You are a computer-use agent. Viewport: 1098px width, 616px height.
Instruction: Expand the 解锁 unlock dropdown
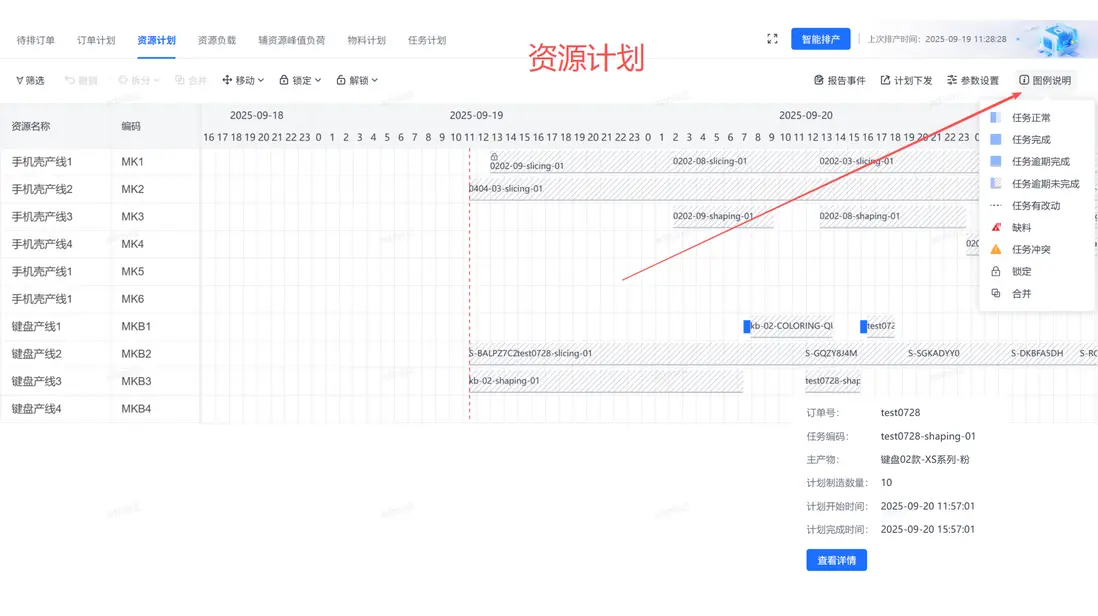click(357, 80)
